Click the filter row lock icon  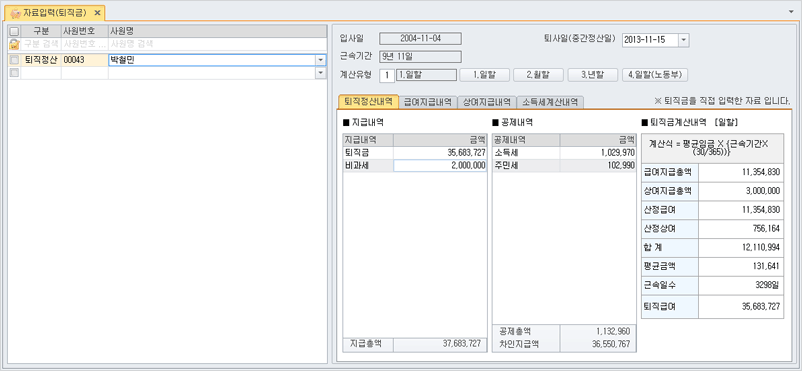click(x=14, y=44)
